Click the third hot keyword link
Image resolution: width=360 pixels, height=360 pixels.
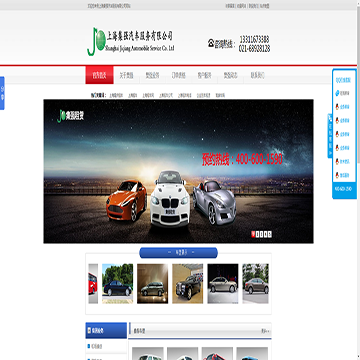[x=148, y=95]
